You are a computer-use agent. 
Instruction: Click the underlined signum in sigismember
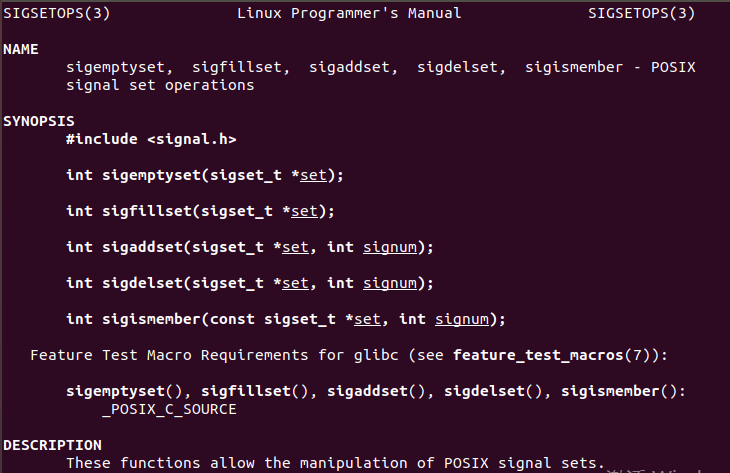coord(462,320)
